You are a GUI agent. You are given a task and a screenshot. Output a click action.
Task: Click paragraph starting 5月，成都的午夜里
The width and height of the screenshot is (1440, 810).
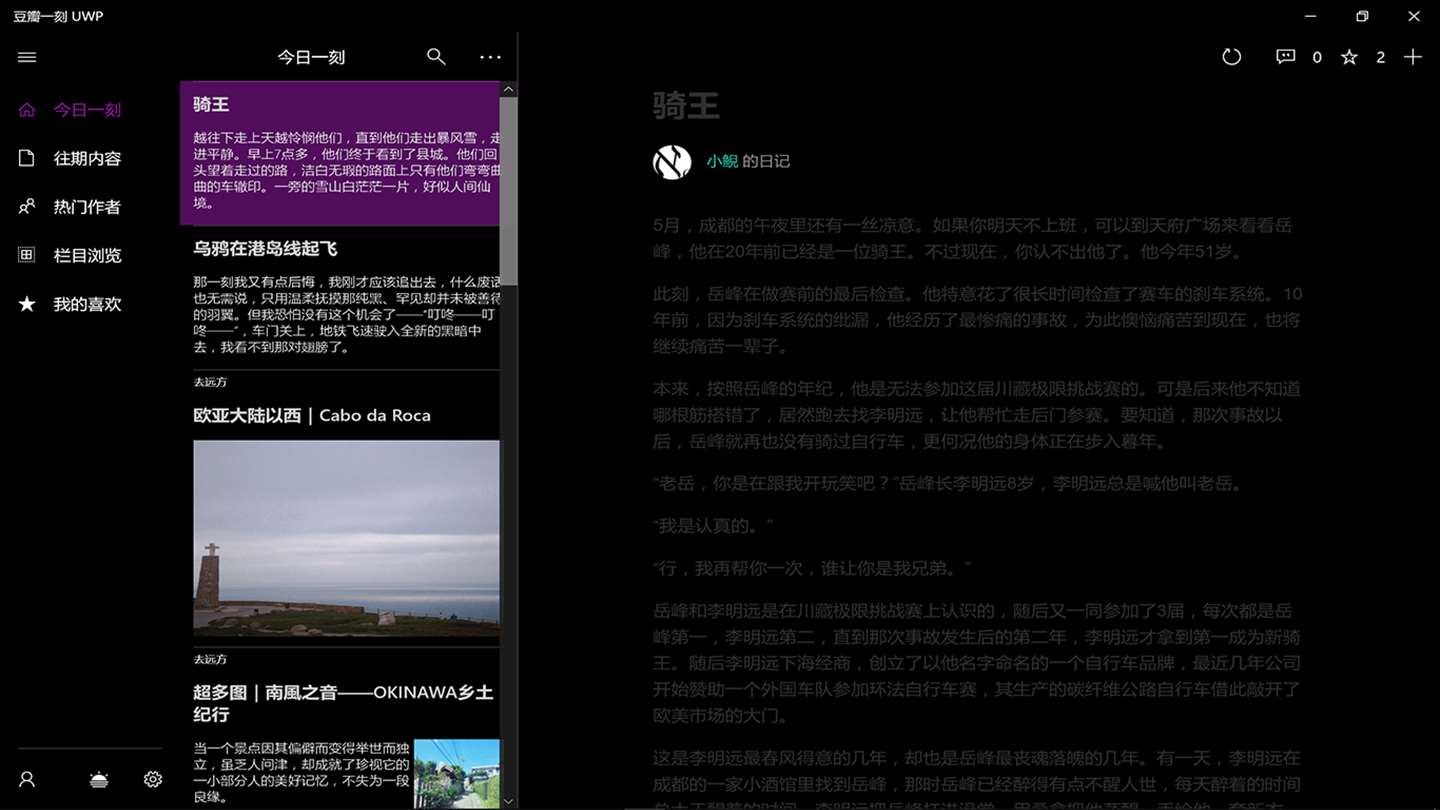pyautogui.click(x=972, y=238)
